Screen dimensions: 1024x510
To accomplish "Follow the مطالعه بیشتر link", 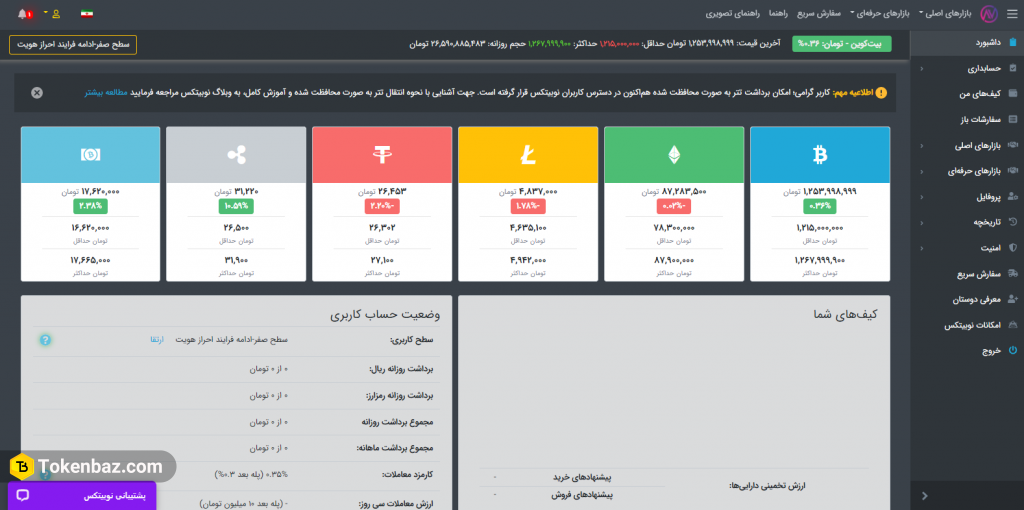I will pos(106,93).
